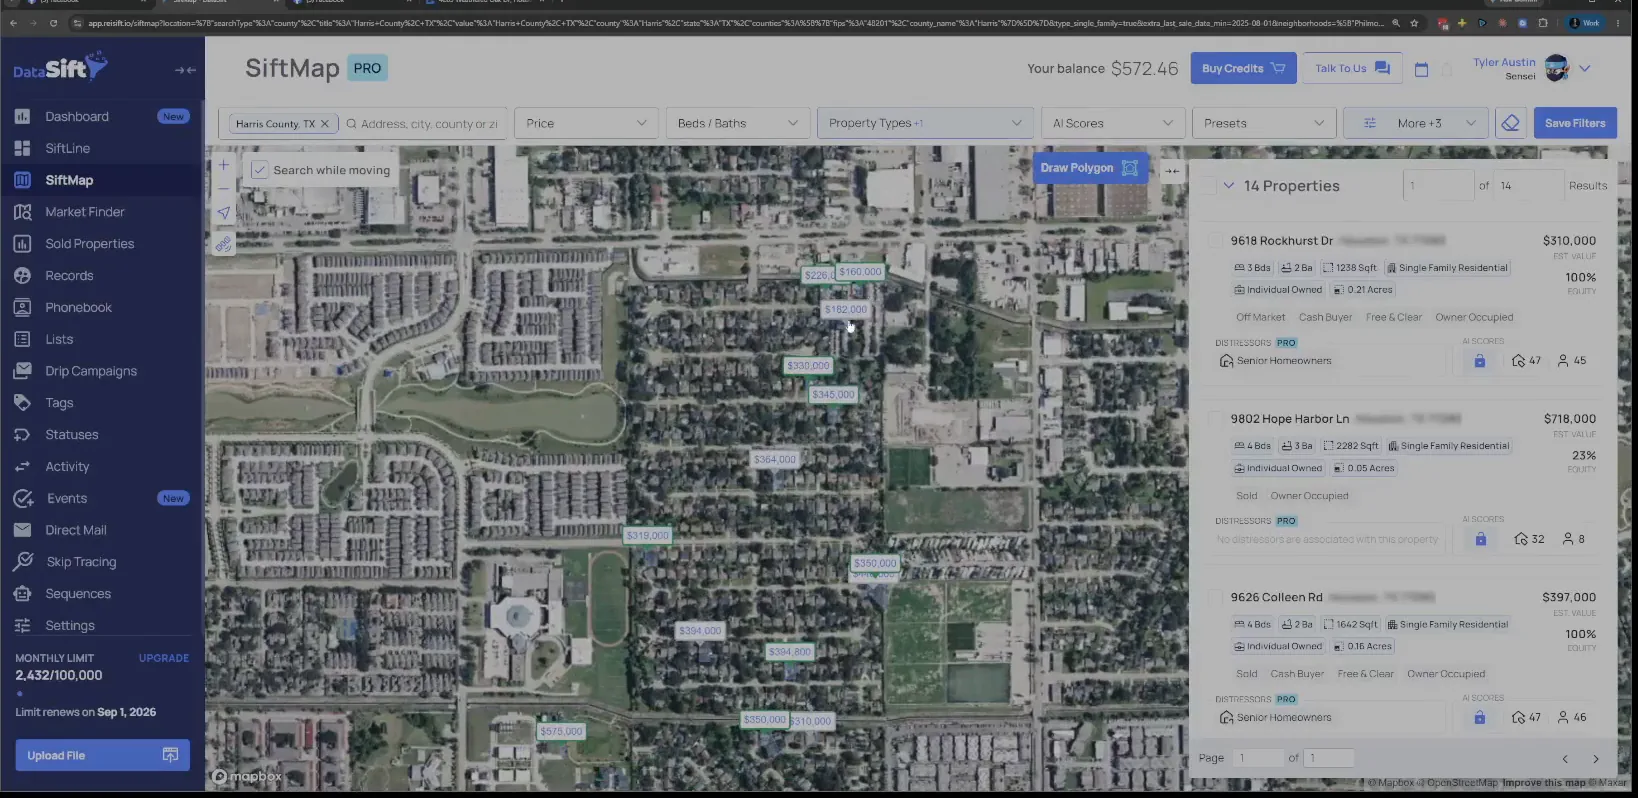Viewport: 1638px width, 798px height.
Task: Click the Tyler Austin profile avatar
Action: 1557,68
